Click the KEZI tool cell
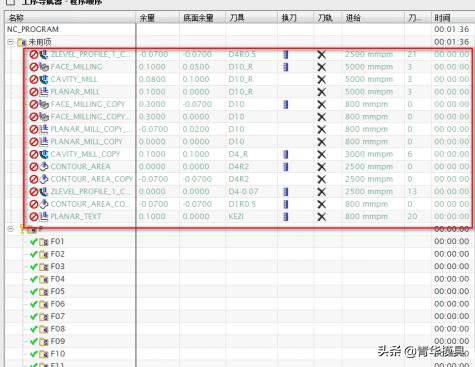Image resolution: width=475 pixels, height=367 pixels. (x=236, y=216)
